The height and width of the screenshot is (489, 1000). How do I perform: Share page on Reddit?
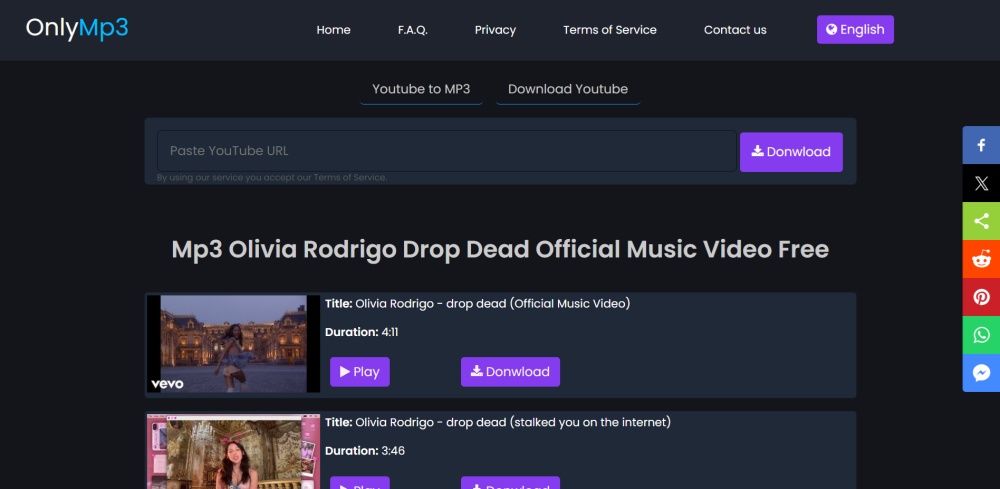click(981, 259)
